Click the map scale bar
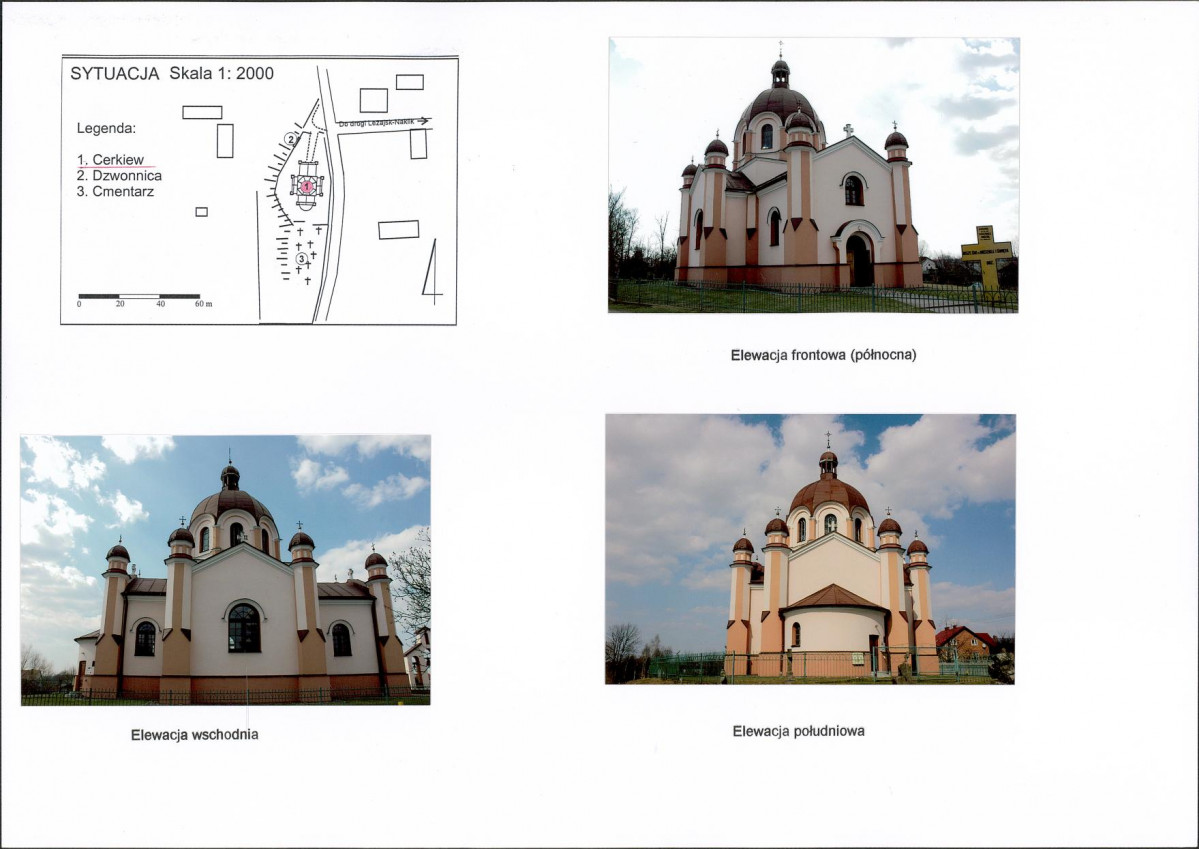This screenshot has width=1199, height=849. click(139, 296)
